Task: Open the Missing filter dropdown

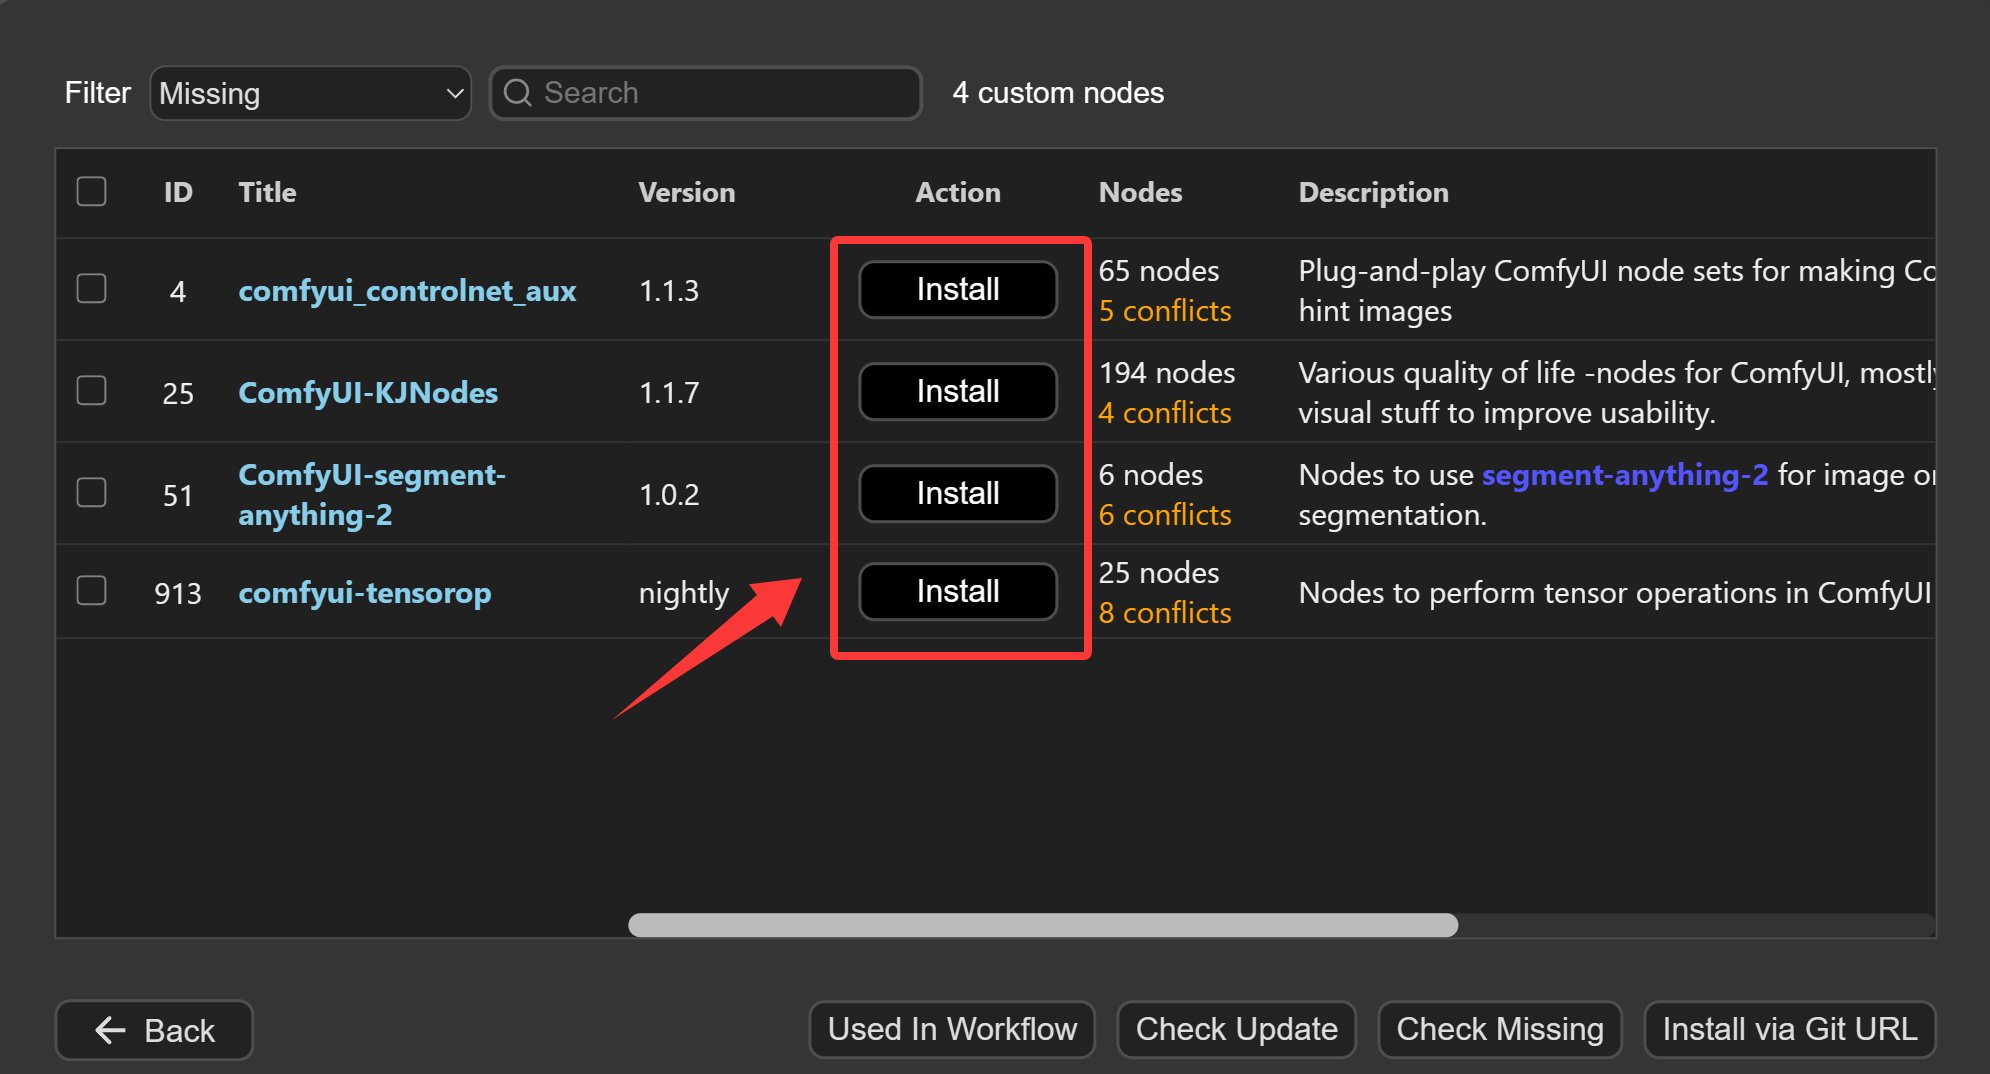Action: 310,93
